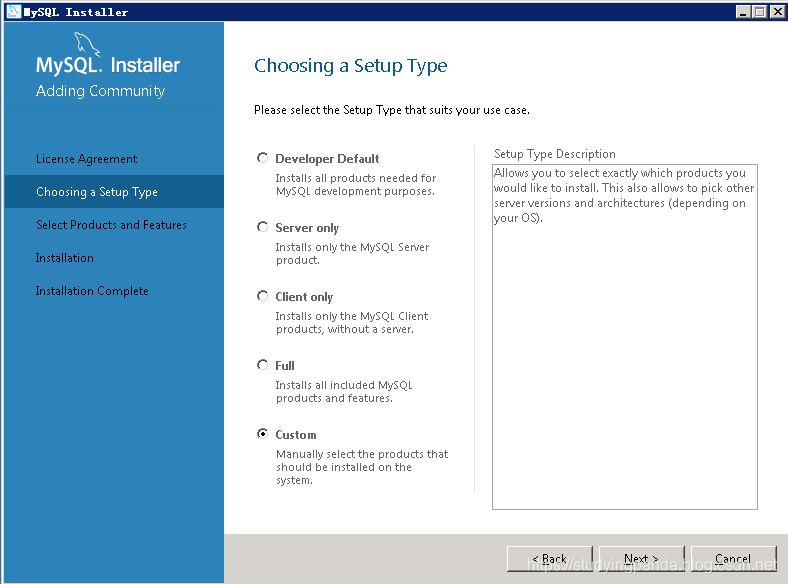The image size is (788, 584).
Task: Click the Custom radio button
Action: pos(262,434)
